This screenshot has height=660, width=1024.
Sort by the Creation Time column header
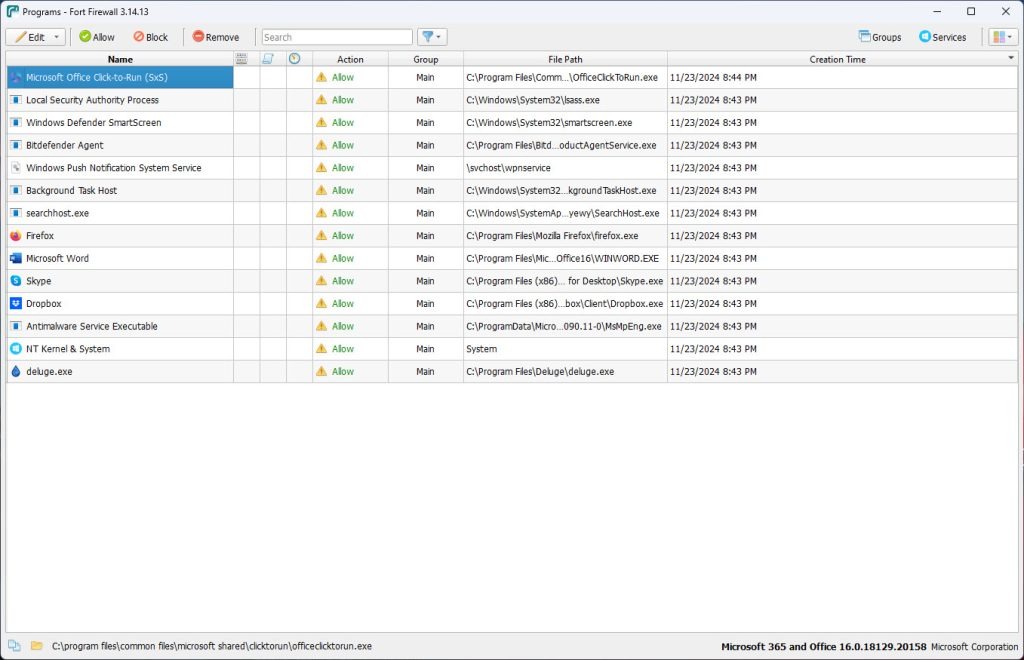(x=837, y=59)
